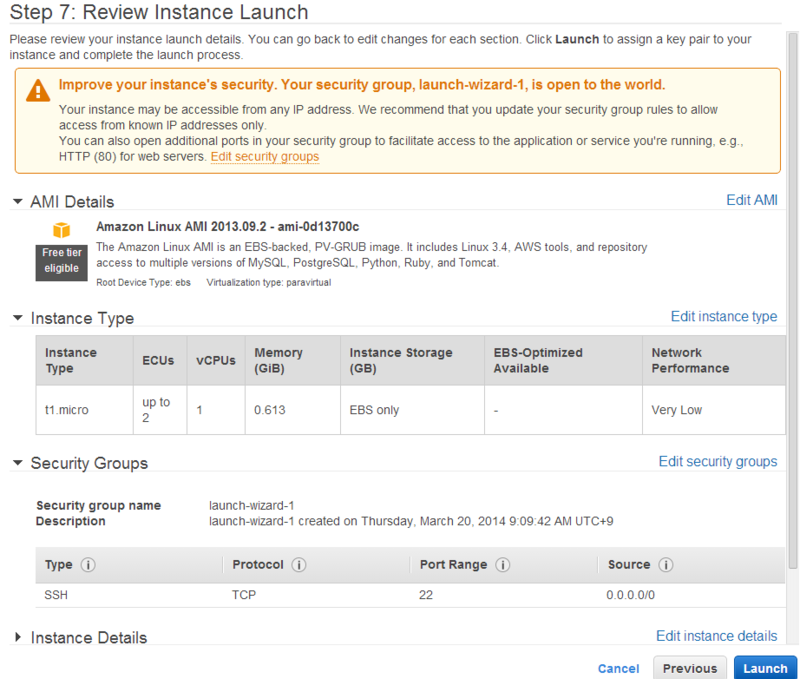Go back with the Previous button
Image resolution: width=800 pixels, height=679 pixels.
690,668
